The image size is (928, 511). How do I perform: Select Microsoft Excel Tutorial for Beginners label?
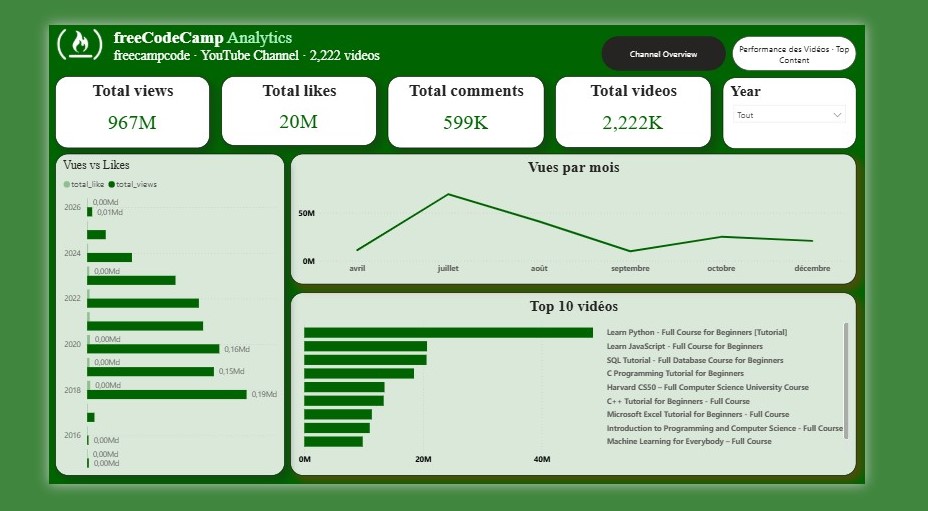click(x=698, y=414)
